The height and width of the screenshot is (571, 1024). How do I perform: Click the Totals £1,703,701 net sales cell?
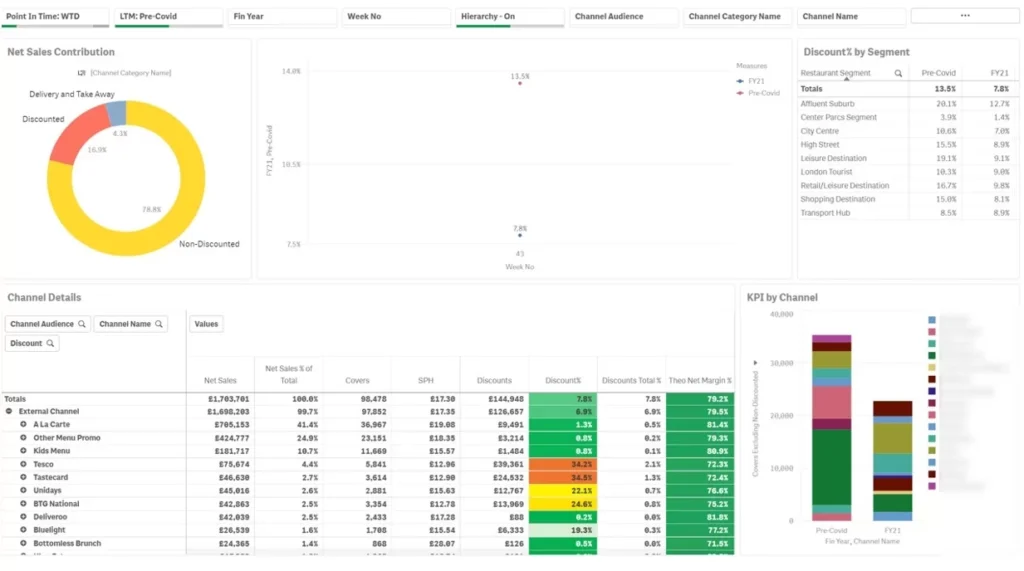click(220, 399)
